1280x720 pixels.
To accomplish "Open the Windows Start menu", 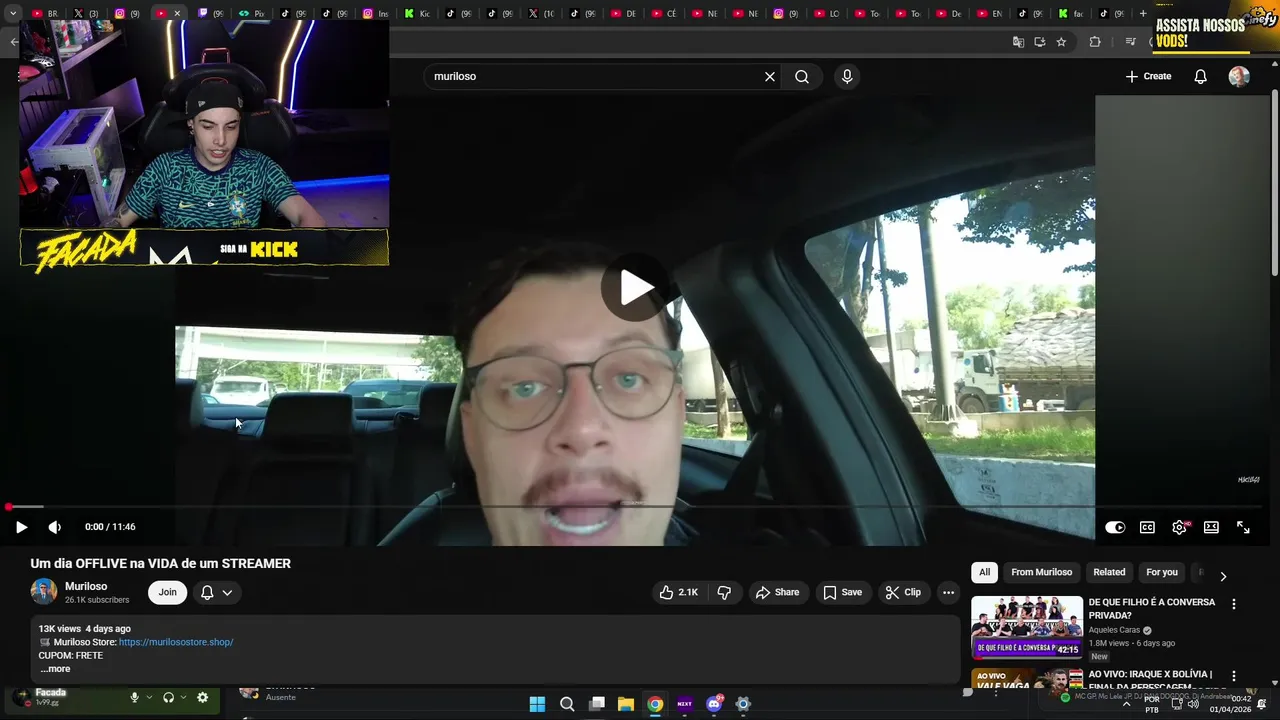I will click(537, 704).
